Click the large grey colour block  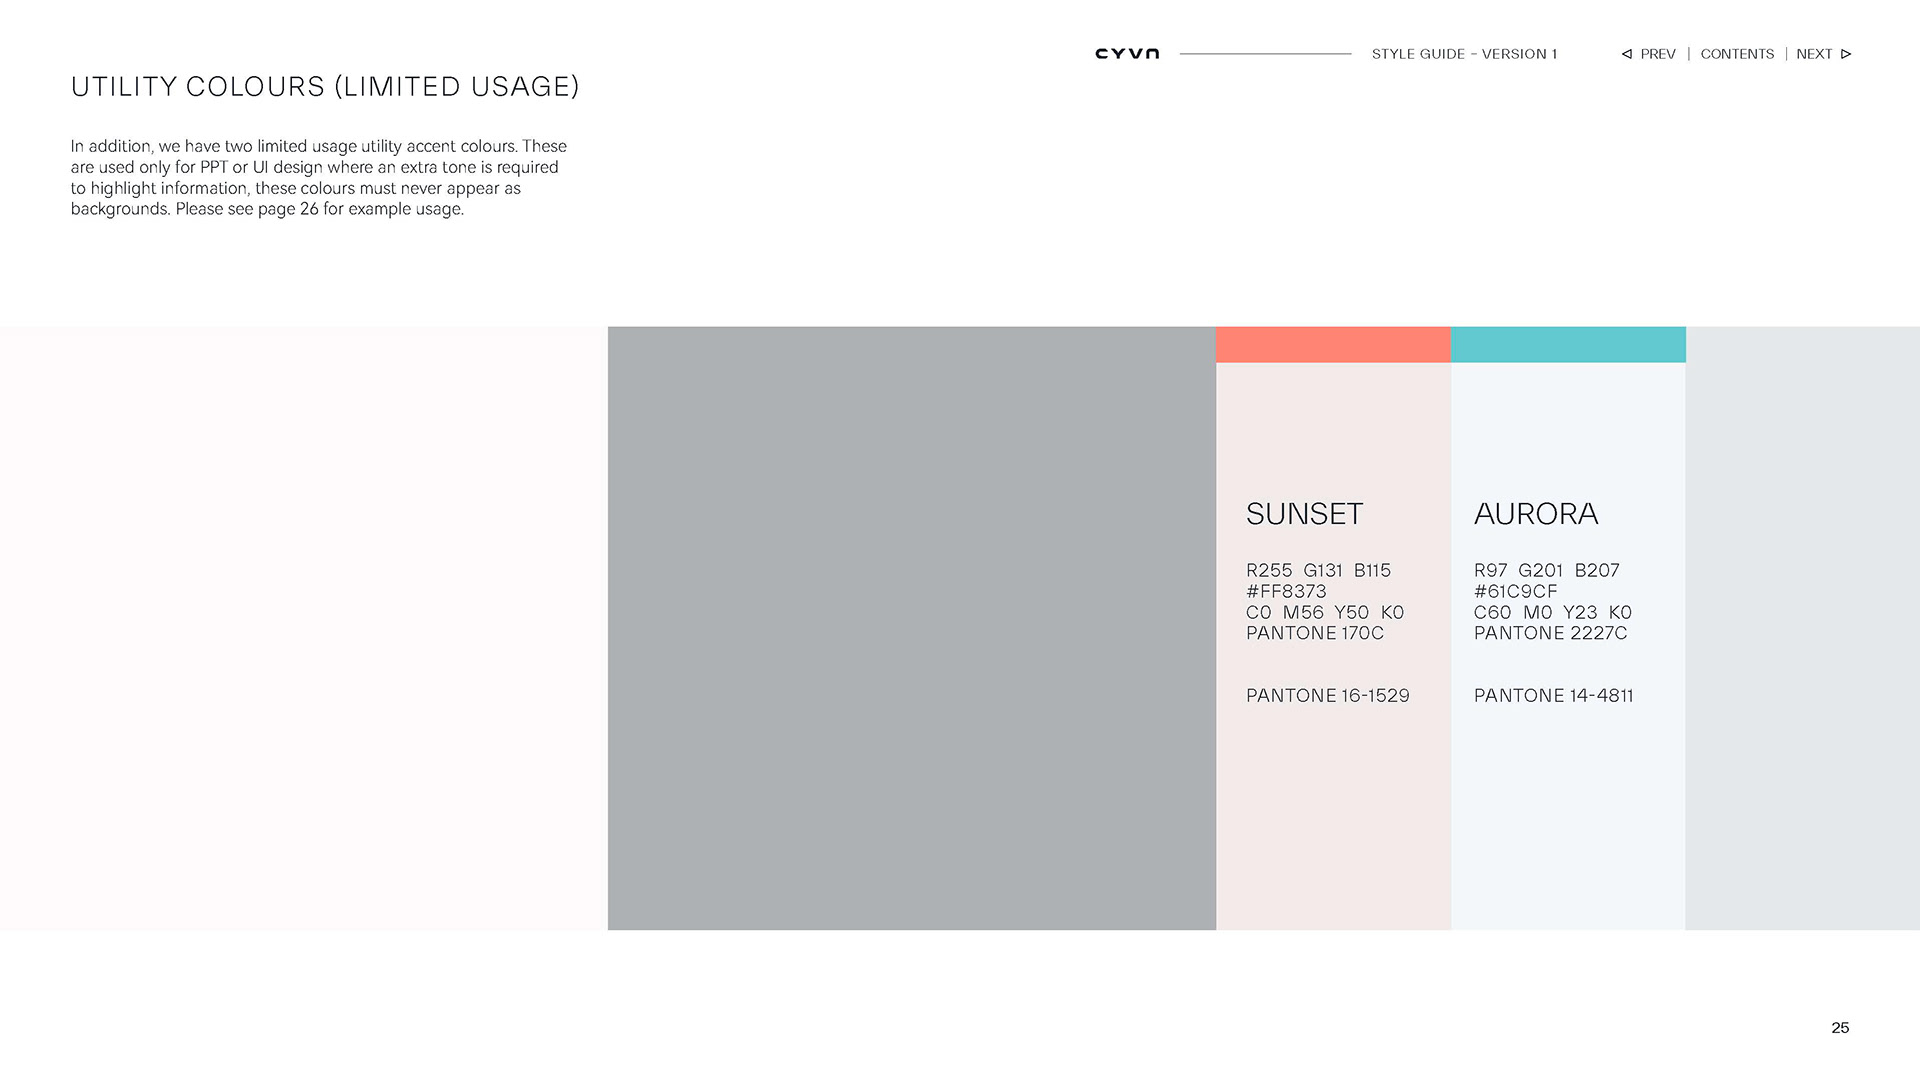point(911,628)
